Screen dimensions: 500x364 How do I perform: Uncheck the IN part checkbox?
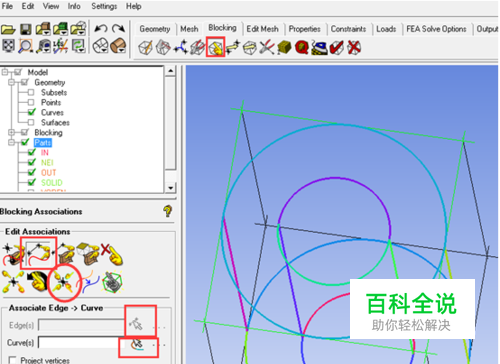(x=32, y=152)
